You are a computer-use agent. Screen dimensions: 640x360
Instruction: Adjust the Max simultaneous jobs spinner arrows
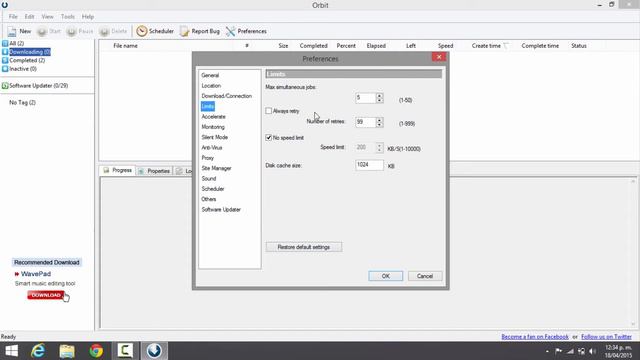coord(380,98)
